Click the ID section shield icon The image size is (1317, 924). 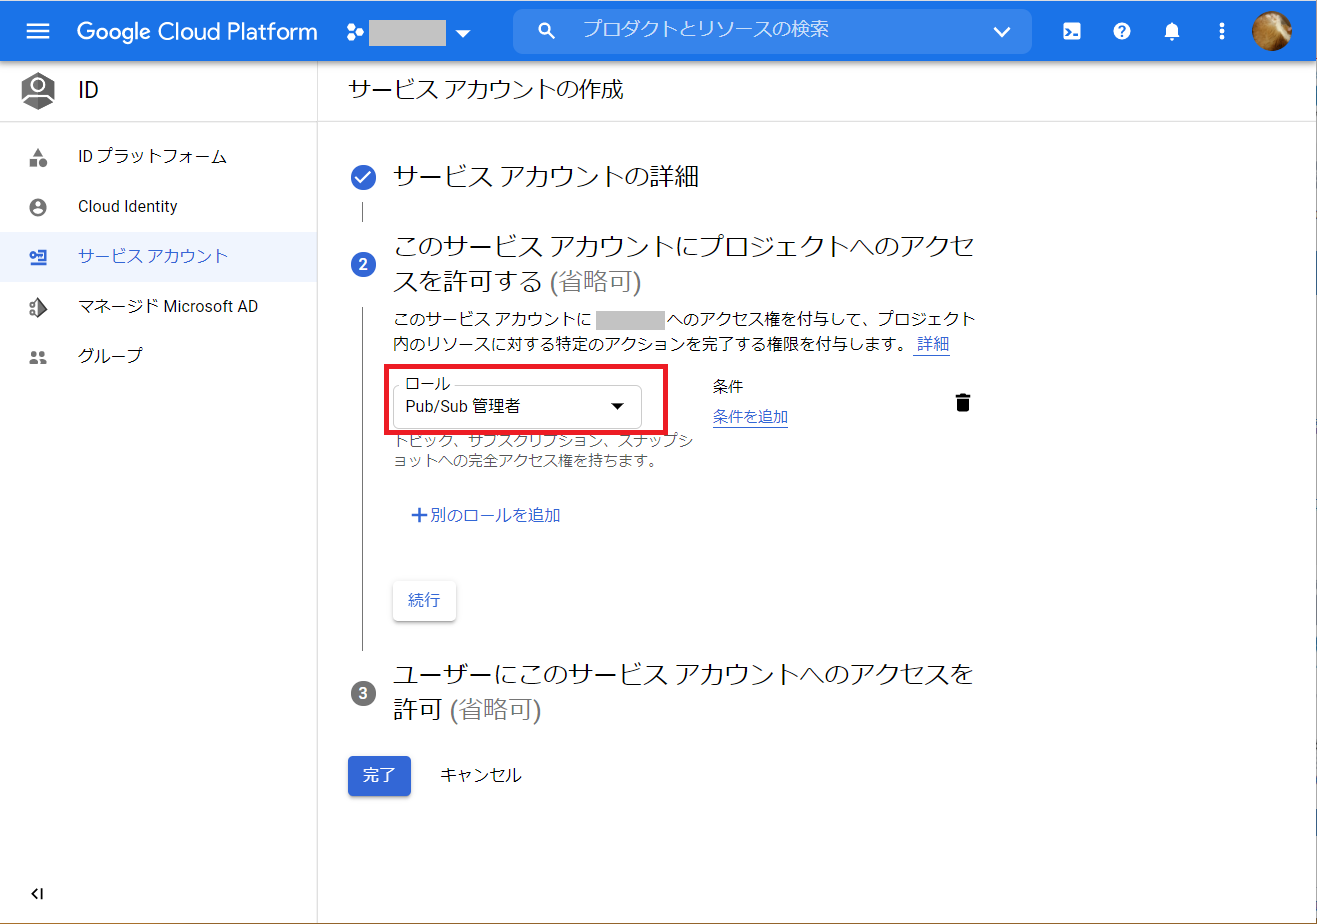37,89
